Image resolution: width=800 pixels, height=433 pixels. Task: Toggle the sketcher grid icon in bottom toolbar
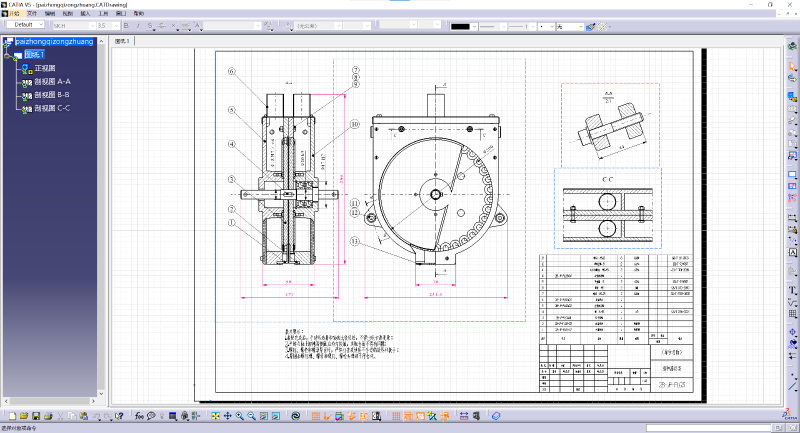(396, 416)
